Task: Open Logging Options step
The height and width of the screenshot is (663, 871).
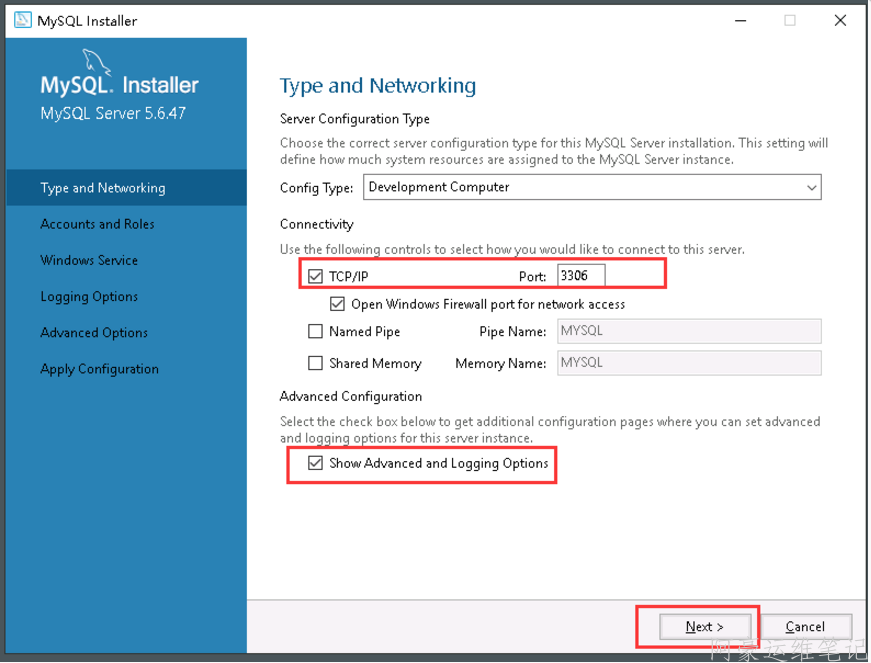Action: (x=89, y=296)
